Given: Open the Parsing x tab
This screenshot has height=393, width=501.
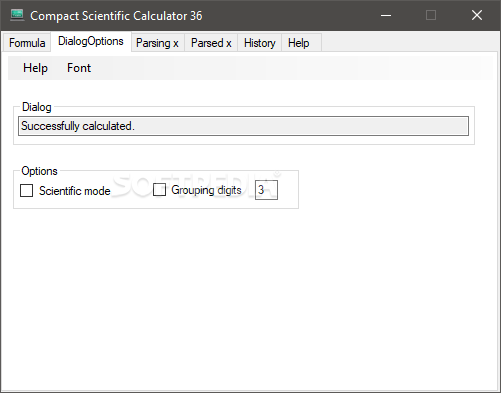Looking at the screenshot, I should pyautogui.click(x=157, y=43).
